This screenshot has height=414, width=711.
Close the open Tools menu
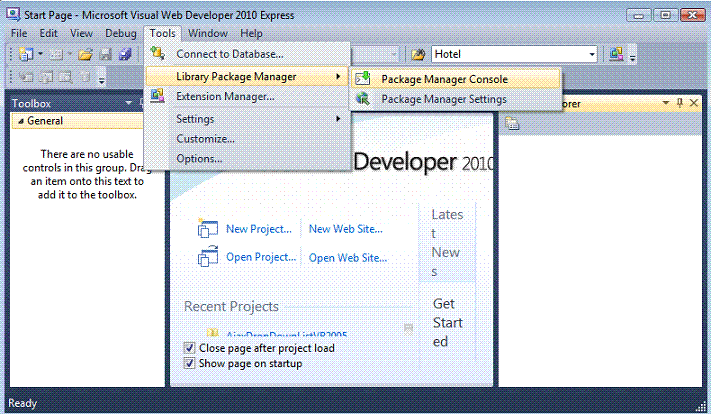click(162, 34)
